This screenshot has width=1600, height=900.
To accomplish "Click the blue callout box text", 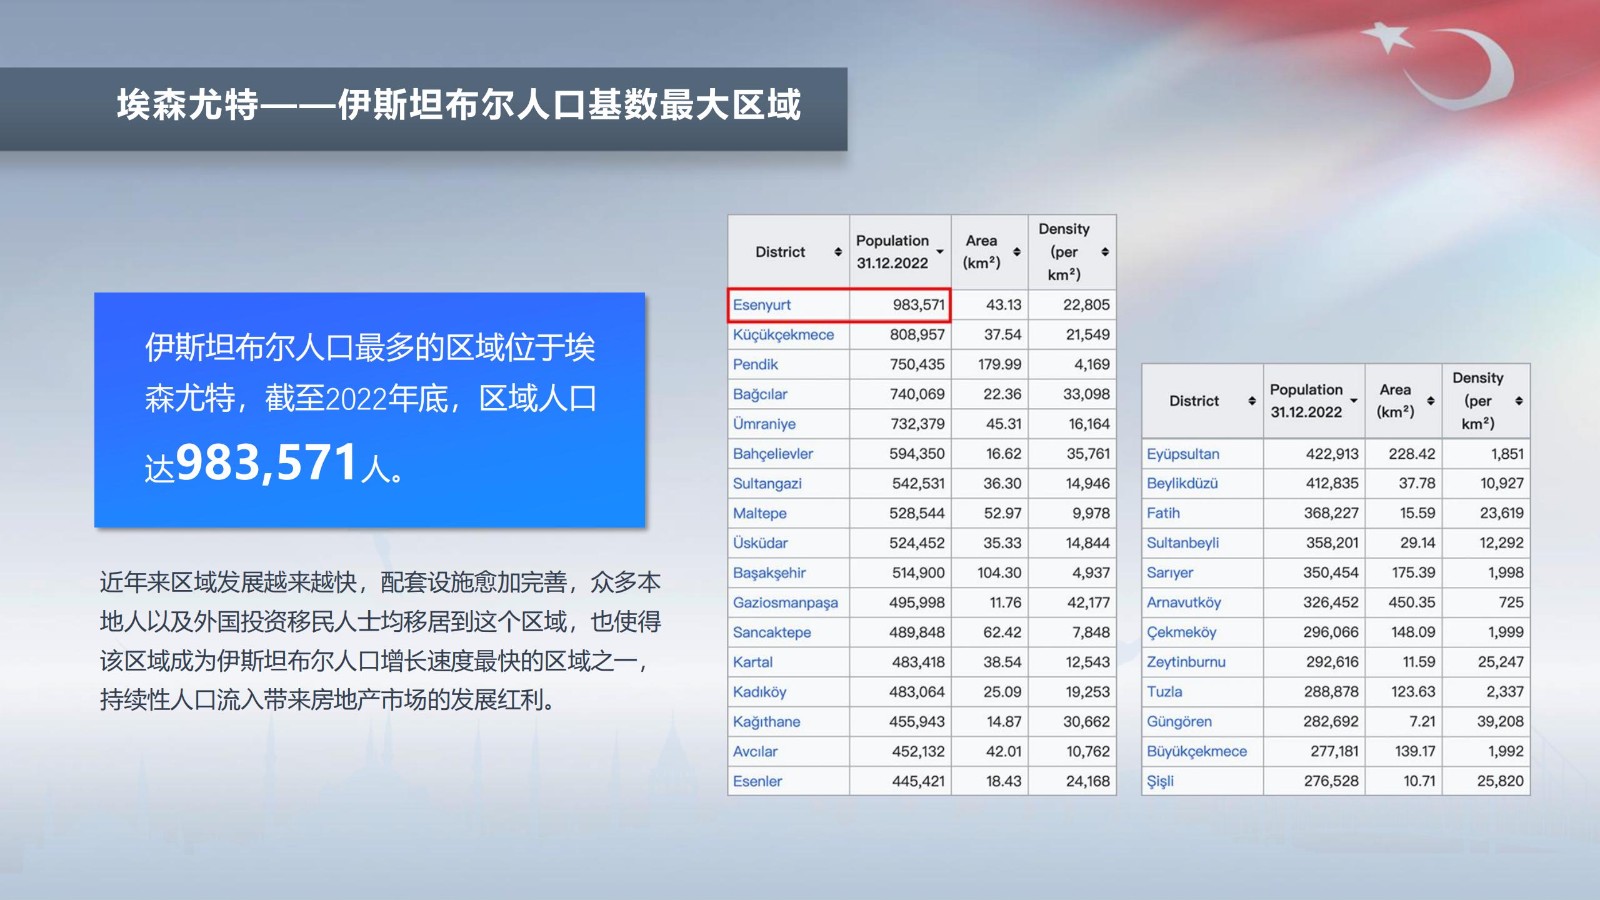I will coord(370,410).
